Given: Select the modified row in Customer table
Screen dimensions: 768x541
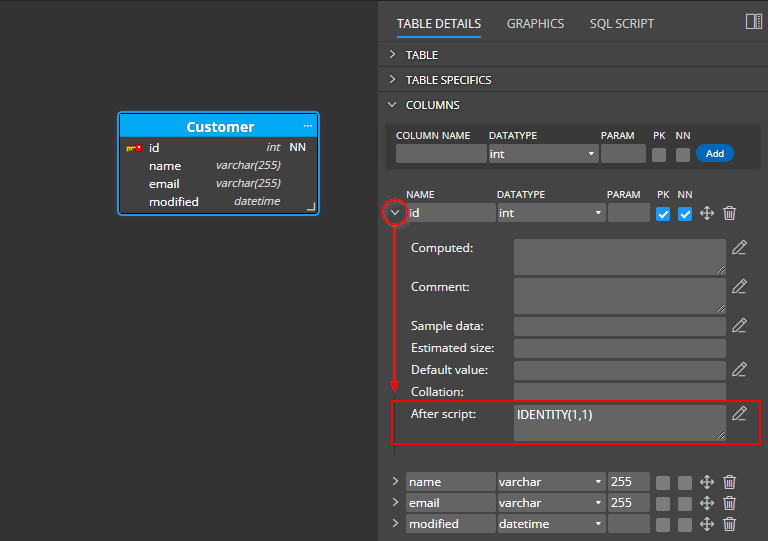Looking at the screenshot, I should [x=218, y=202].
